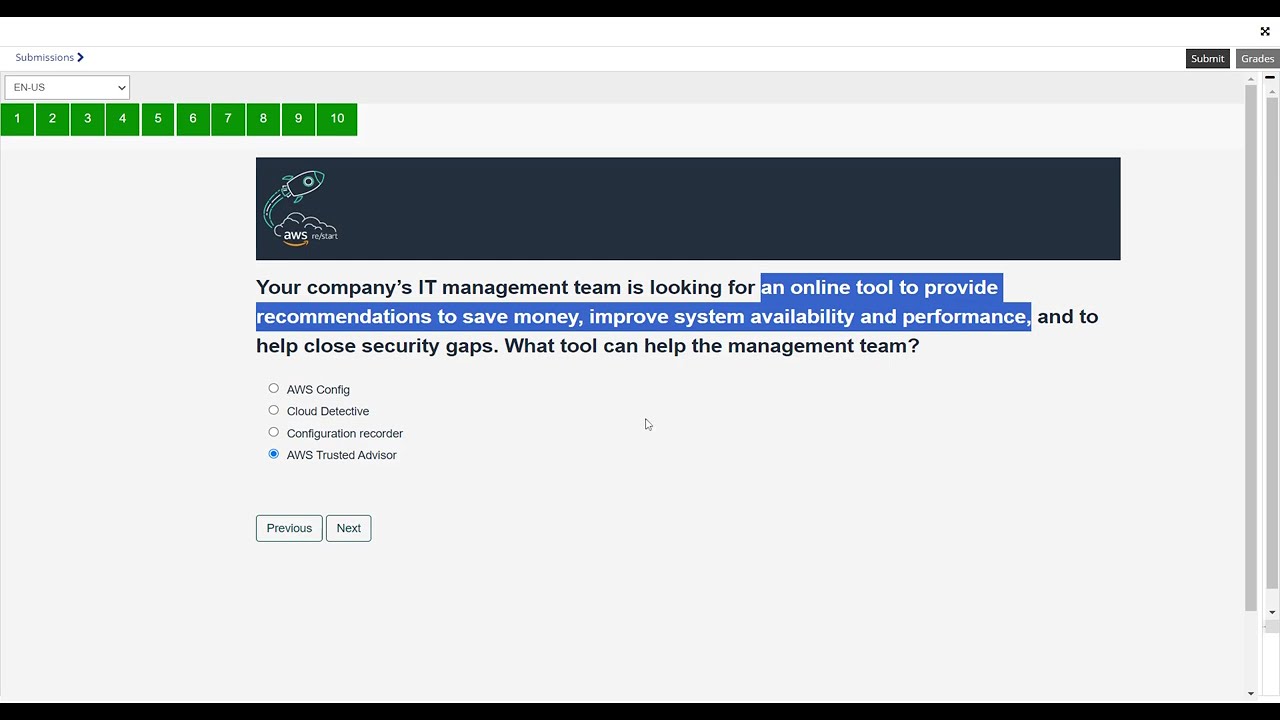Jump to question 3
This screenshot has height=720, width=1280.
(x=87, y=119)
